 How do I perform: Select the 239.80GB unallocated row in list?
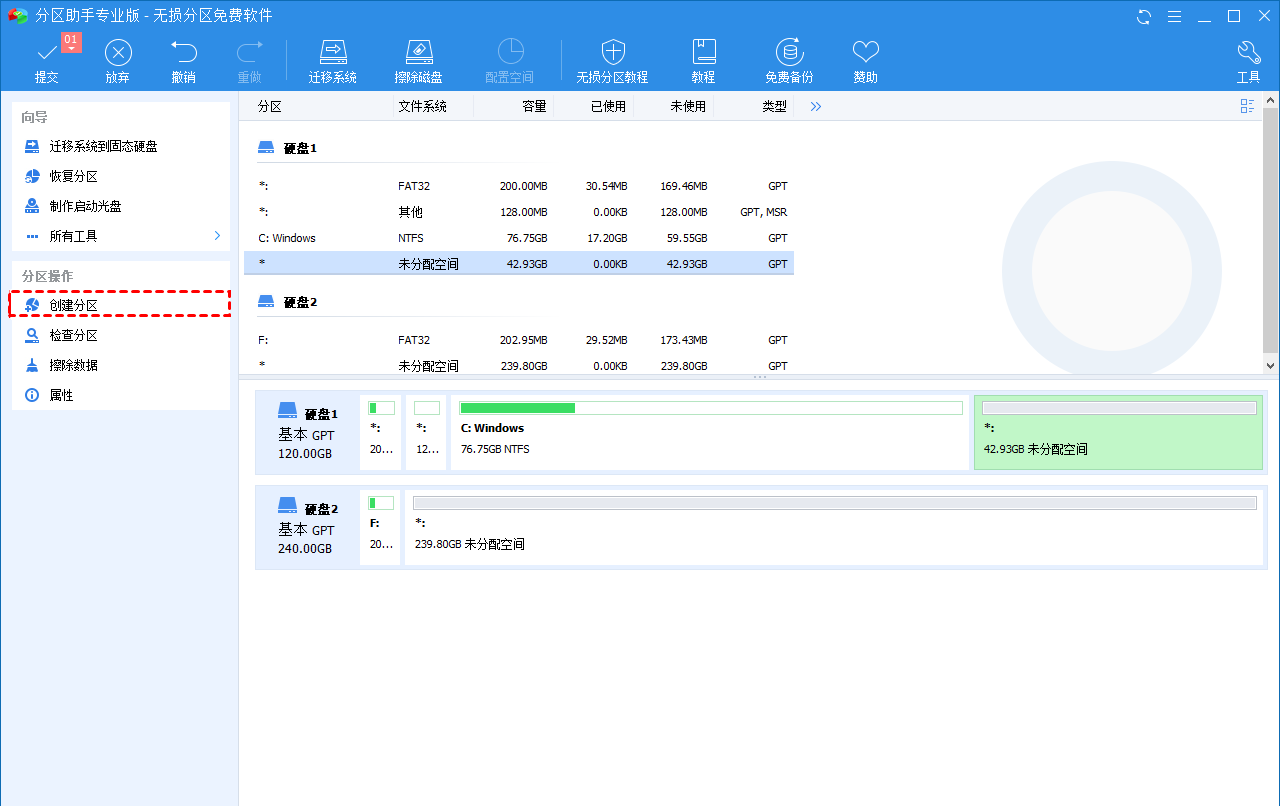(518, 366)
